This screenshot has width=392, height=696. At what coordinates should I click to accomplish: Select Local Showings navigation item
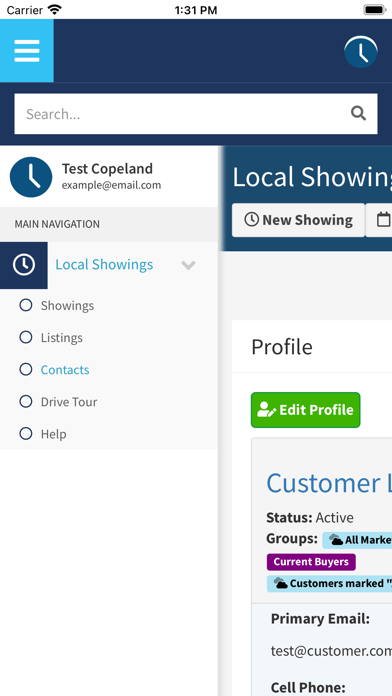tap(104, 265)
